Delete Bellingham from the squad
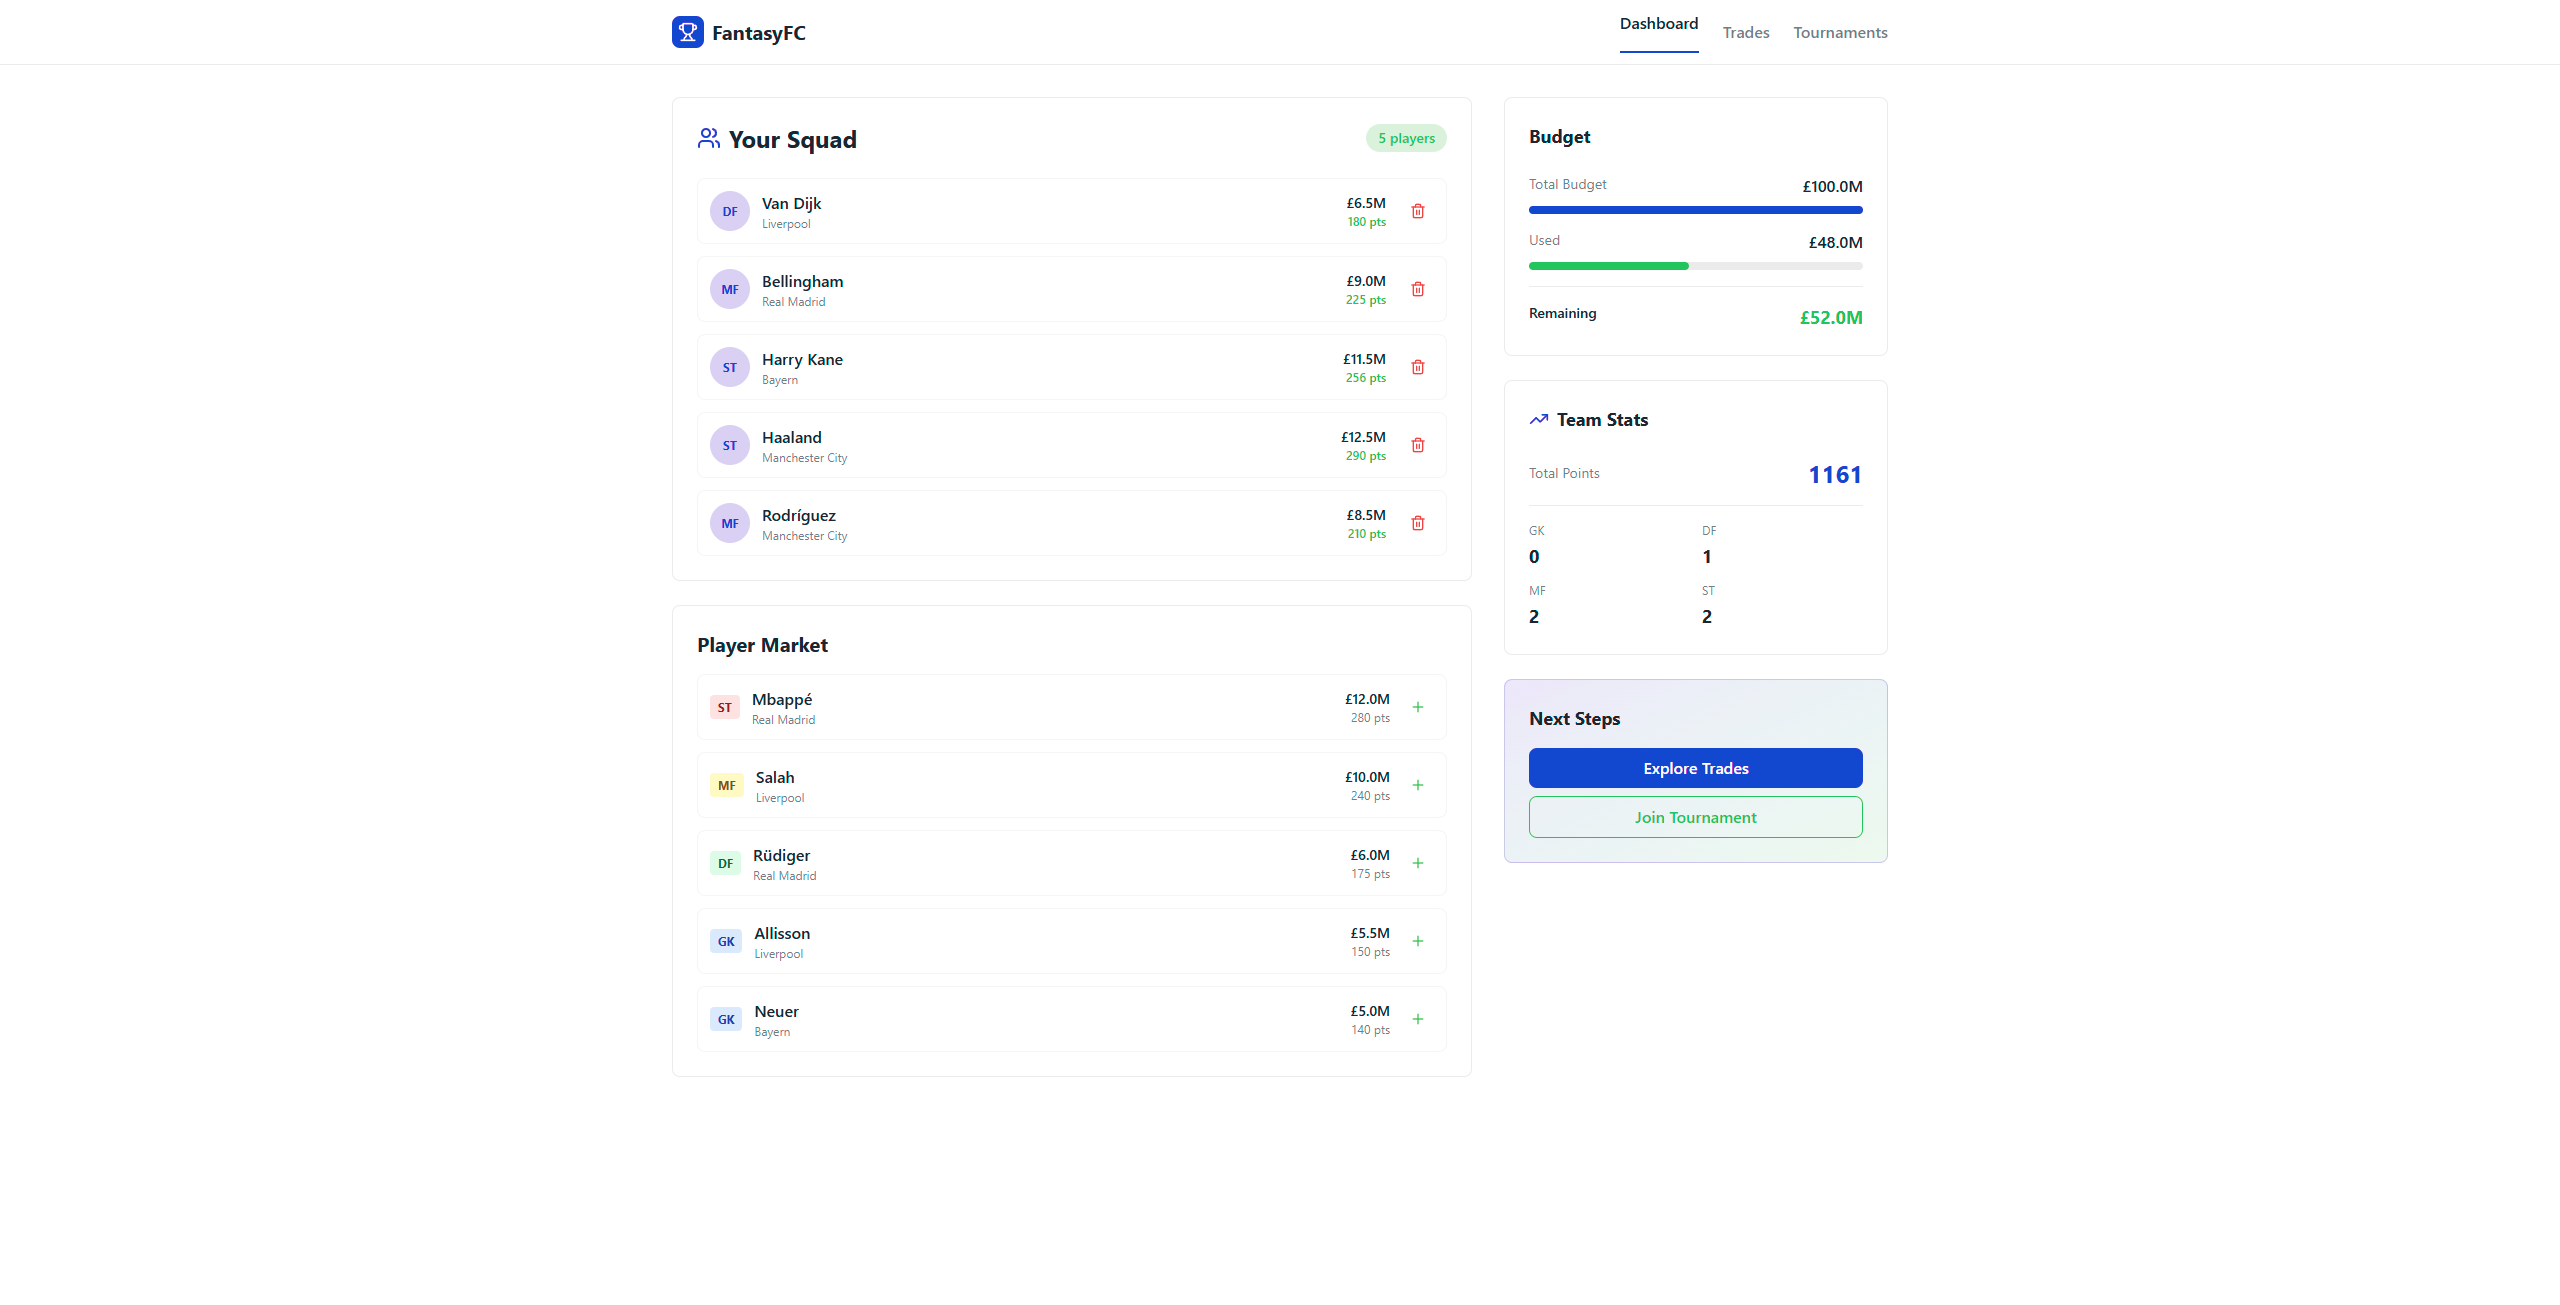 (1417, 289)
